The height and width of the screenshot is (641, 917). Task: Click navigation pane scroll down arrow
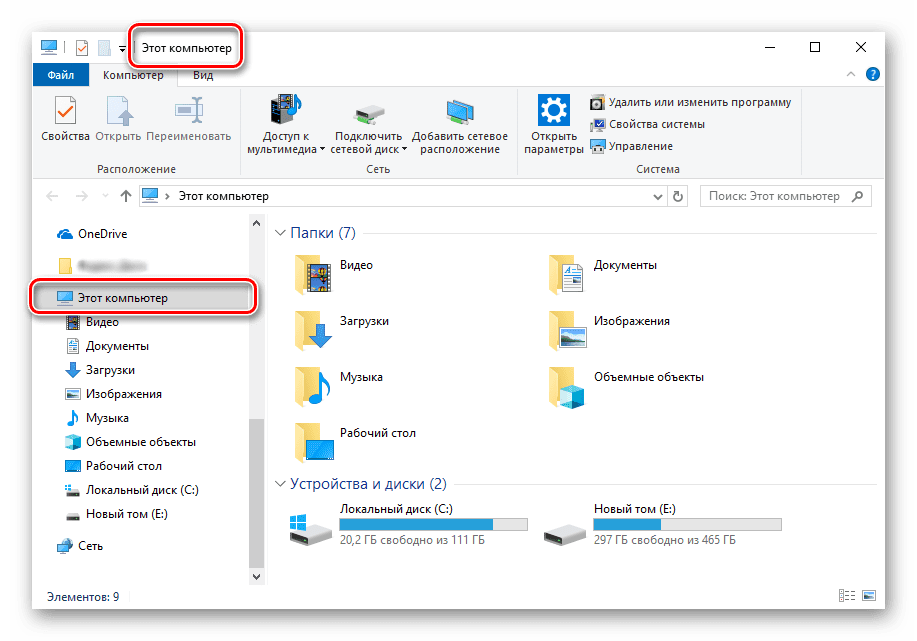(x=256, y=577)
